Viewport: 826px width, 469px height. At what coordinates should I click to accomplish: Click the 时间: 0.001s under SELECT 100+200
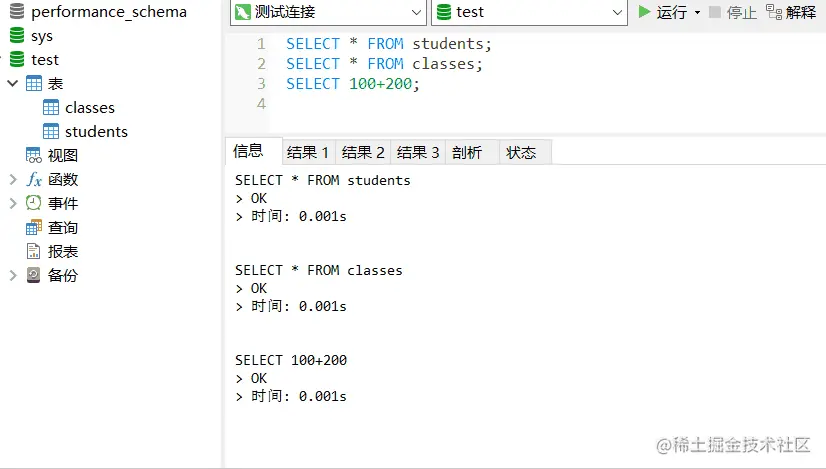(x=299, y=396)
